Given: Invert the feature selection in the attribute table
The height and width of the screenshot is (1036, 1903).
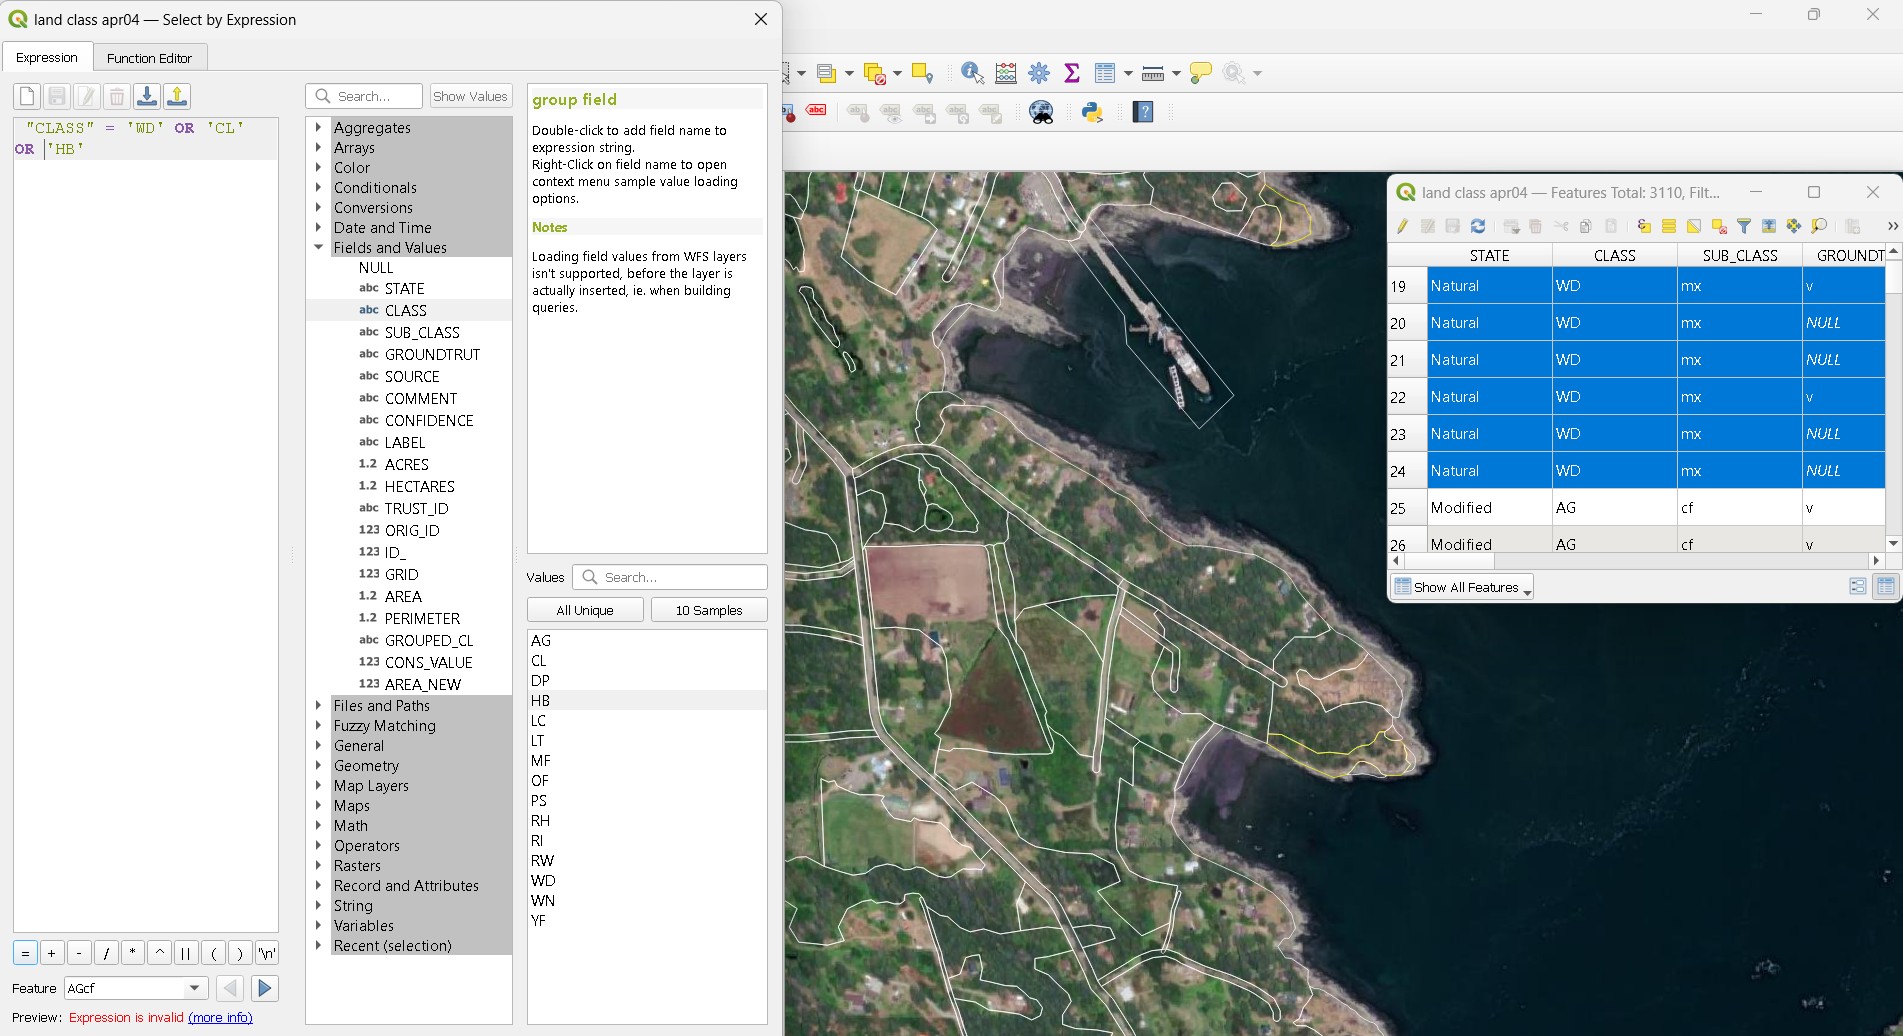Looking at the screenshot, I should (x=1694, y=226).
